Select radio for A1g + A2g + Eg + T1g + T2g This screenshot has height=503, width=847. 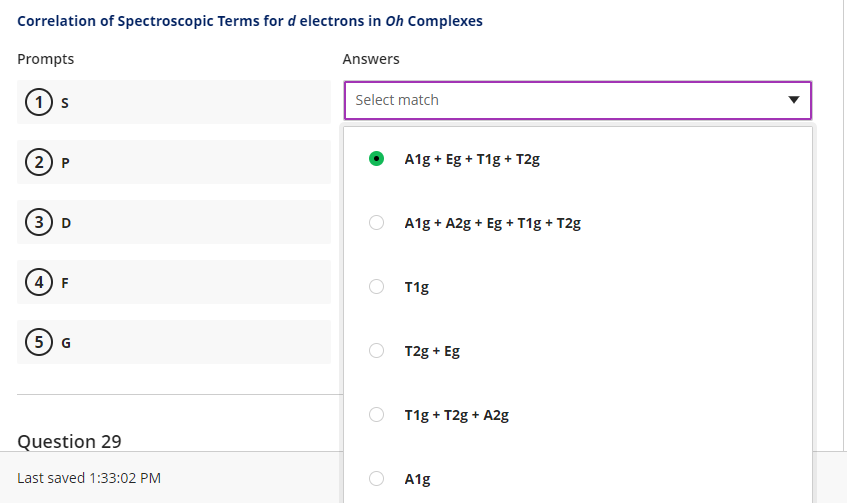click(x=377, y=223)
